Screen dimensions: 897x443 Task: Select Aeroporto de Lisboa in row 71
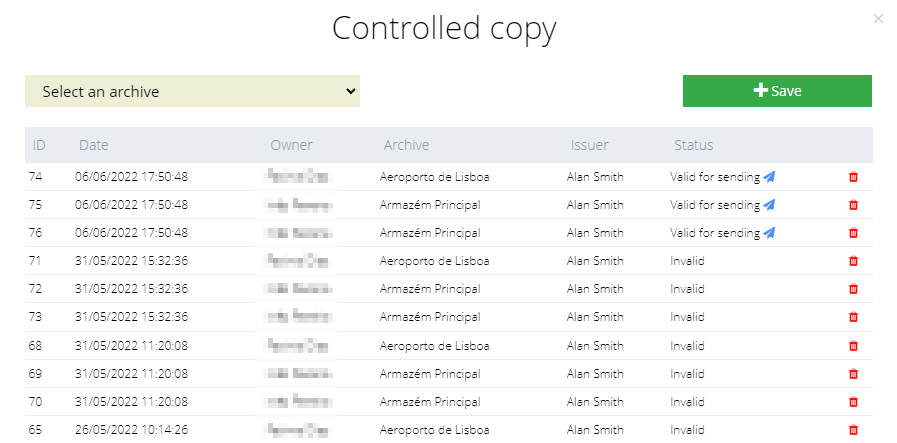[x=434, y=260]
